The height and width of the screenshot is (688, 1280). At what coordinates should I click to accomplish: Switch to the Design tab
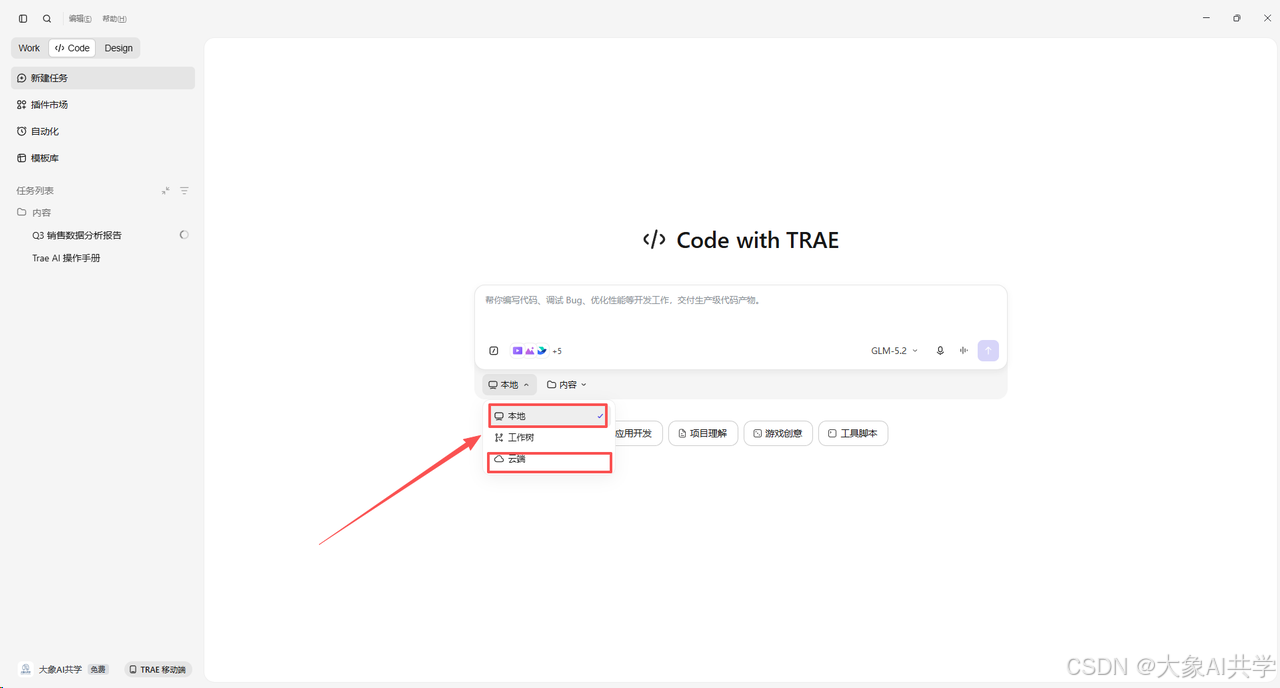pyautogui.click(x=118, y=48)
